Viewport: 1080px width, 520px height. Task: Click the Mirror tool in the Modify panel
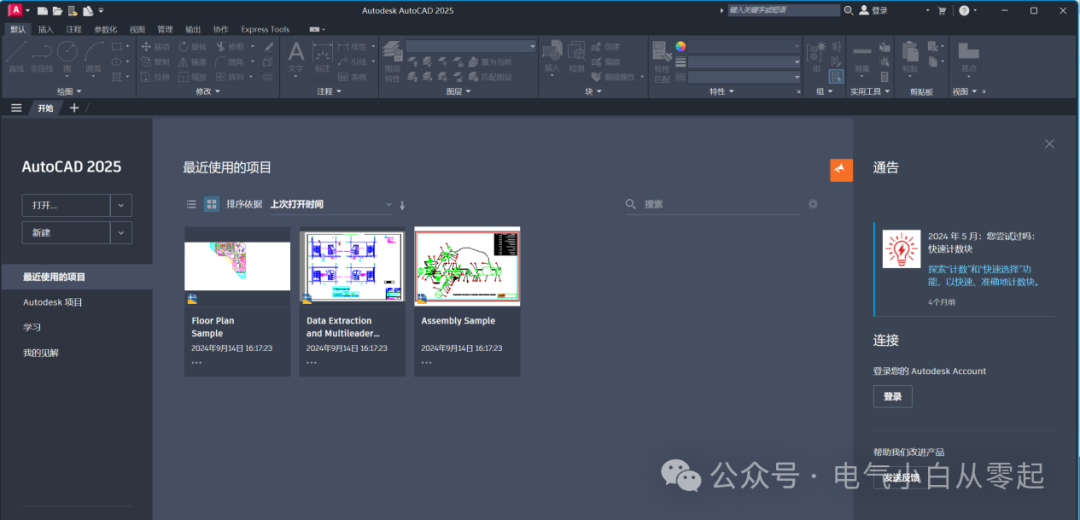[x=192, y=62]
